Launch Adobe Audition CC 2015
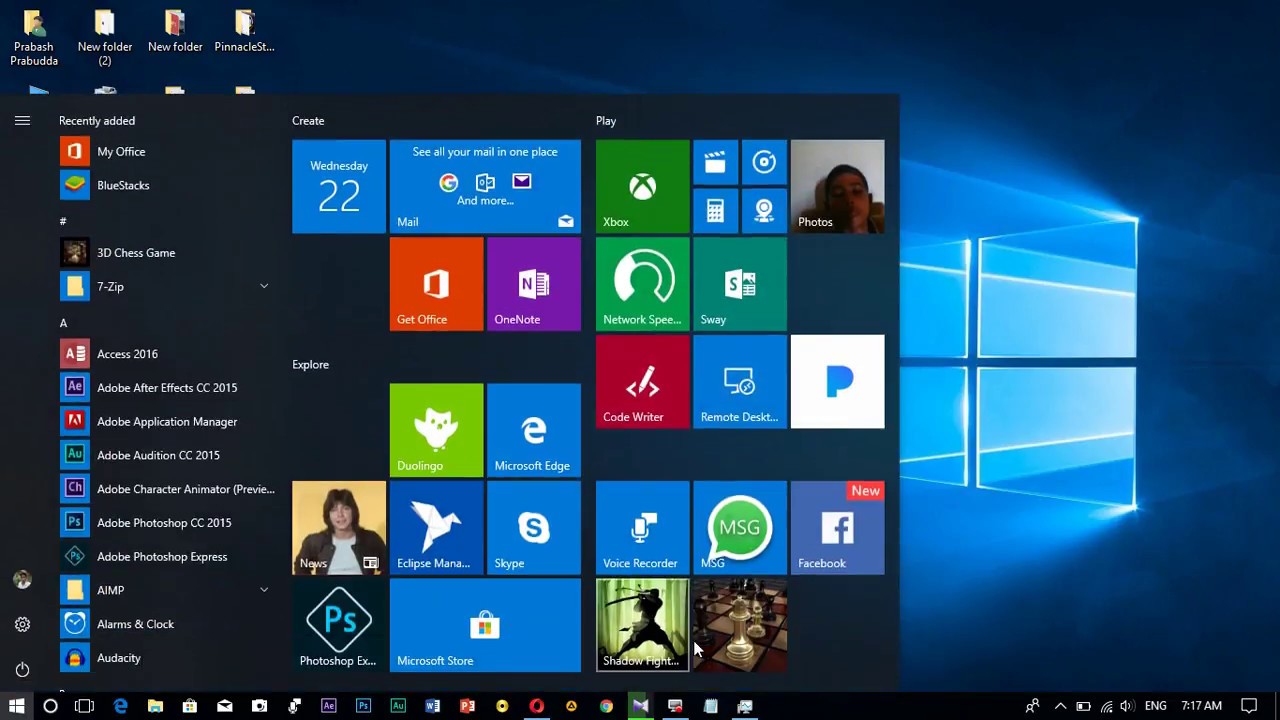 tap(167, 455)
